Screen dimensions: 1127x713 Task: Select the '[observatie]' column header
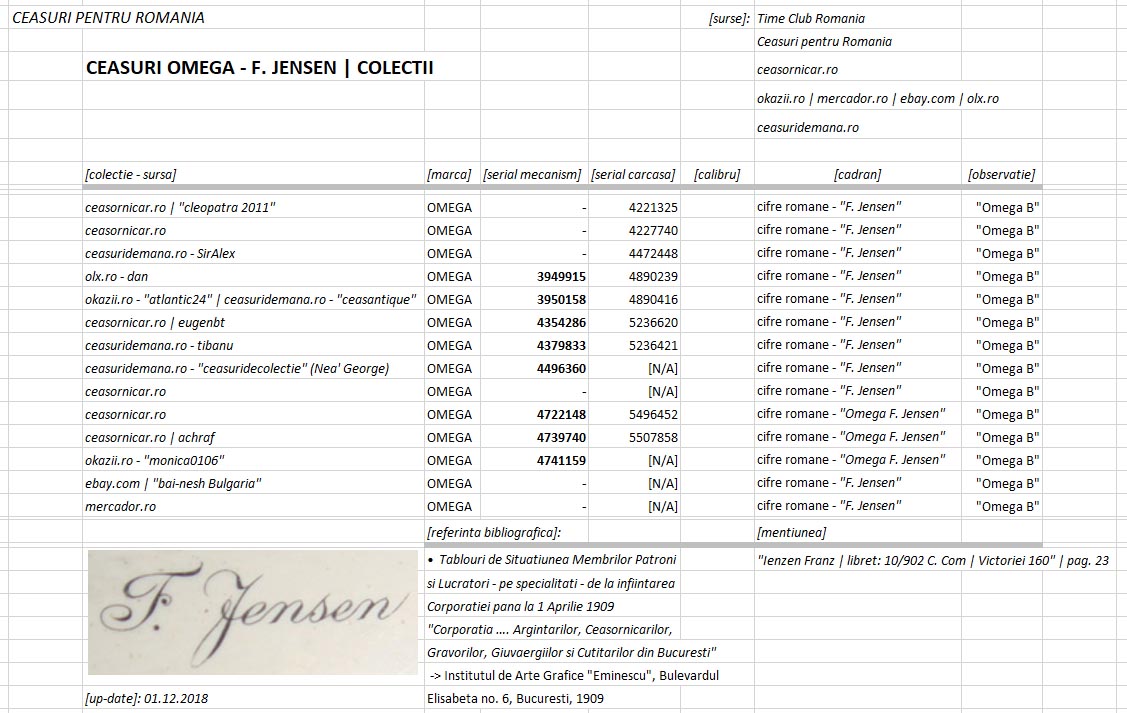coord(1002,174)
